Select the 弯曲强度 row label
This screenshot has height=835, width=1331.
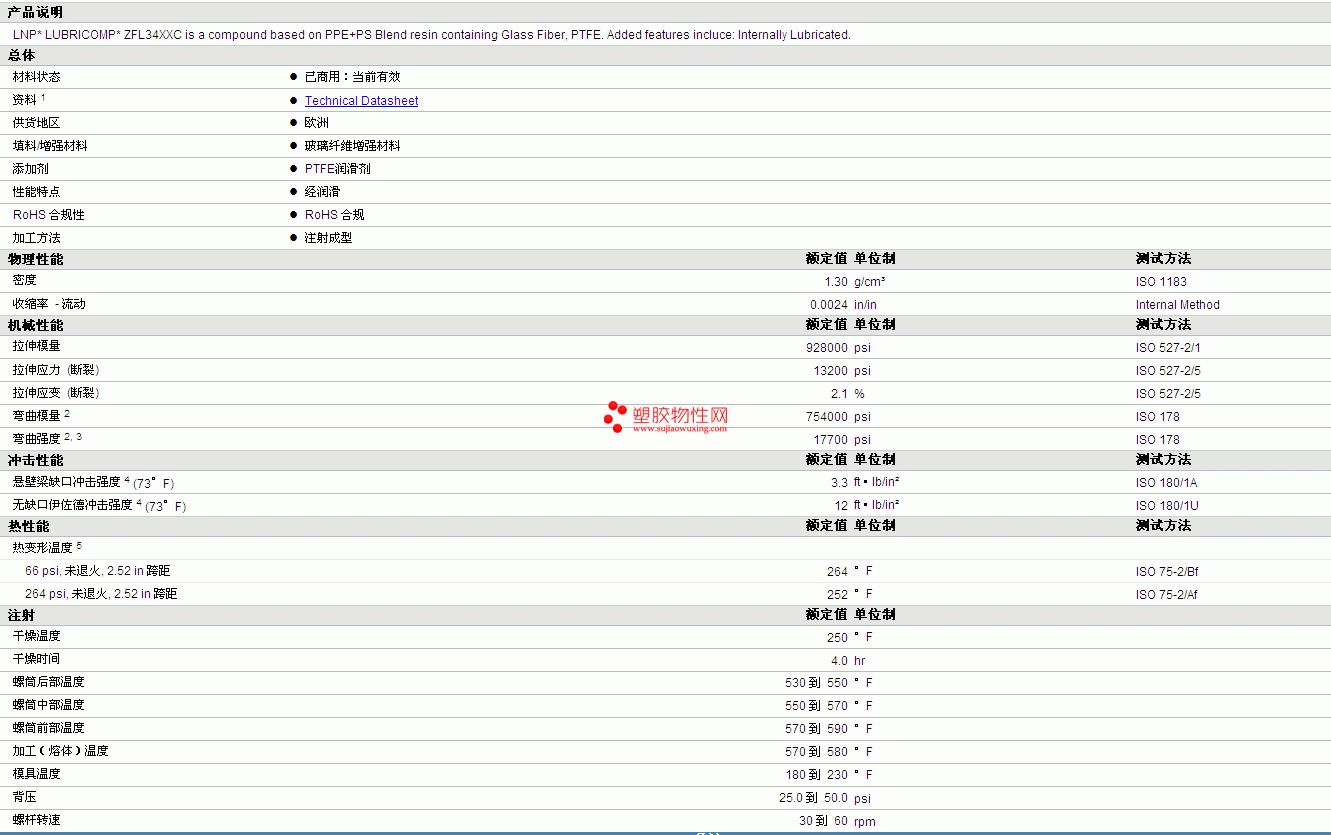[36, 439]
